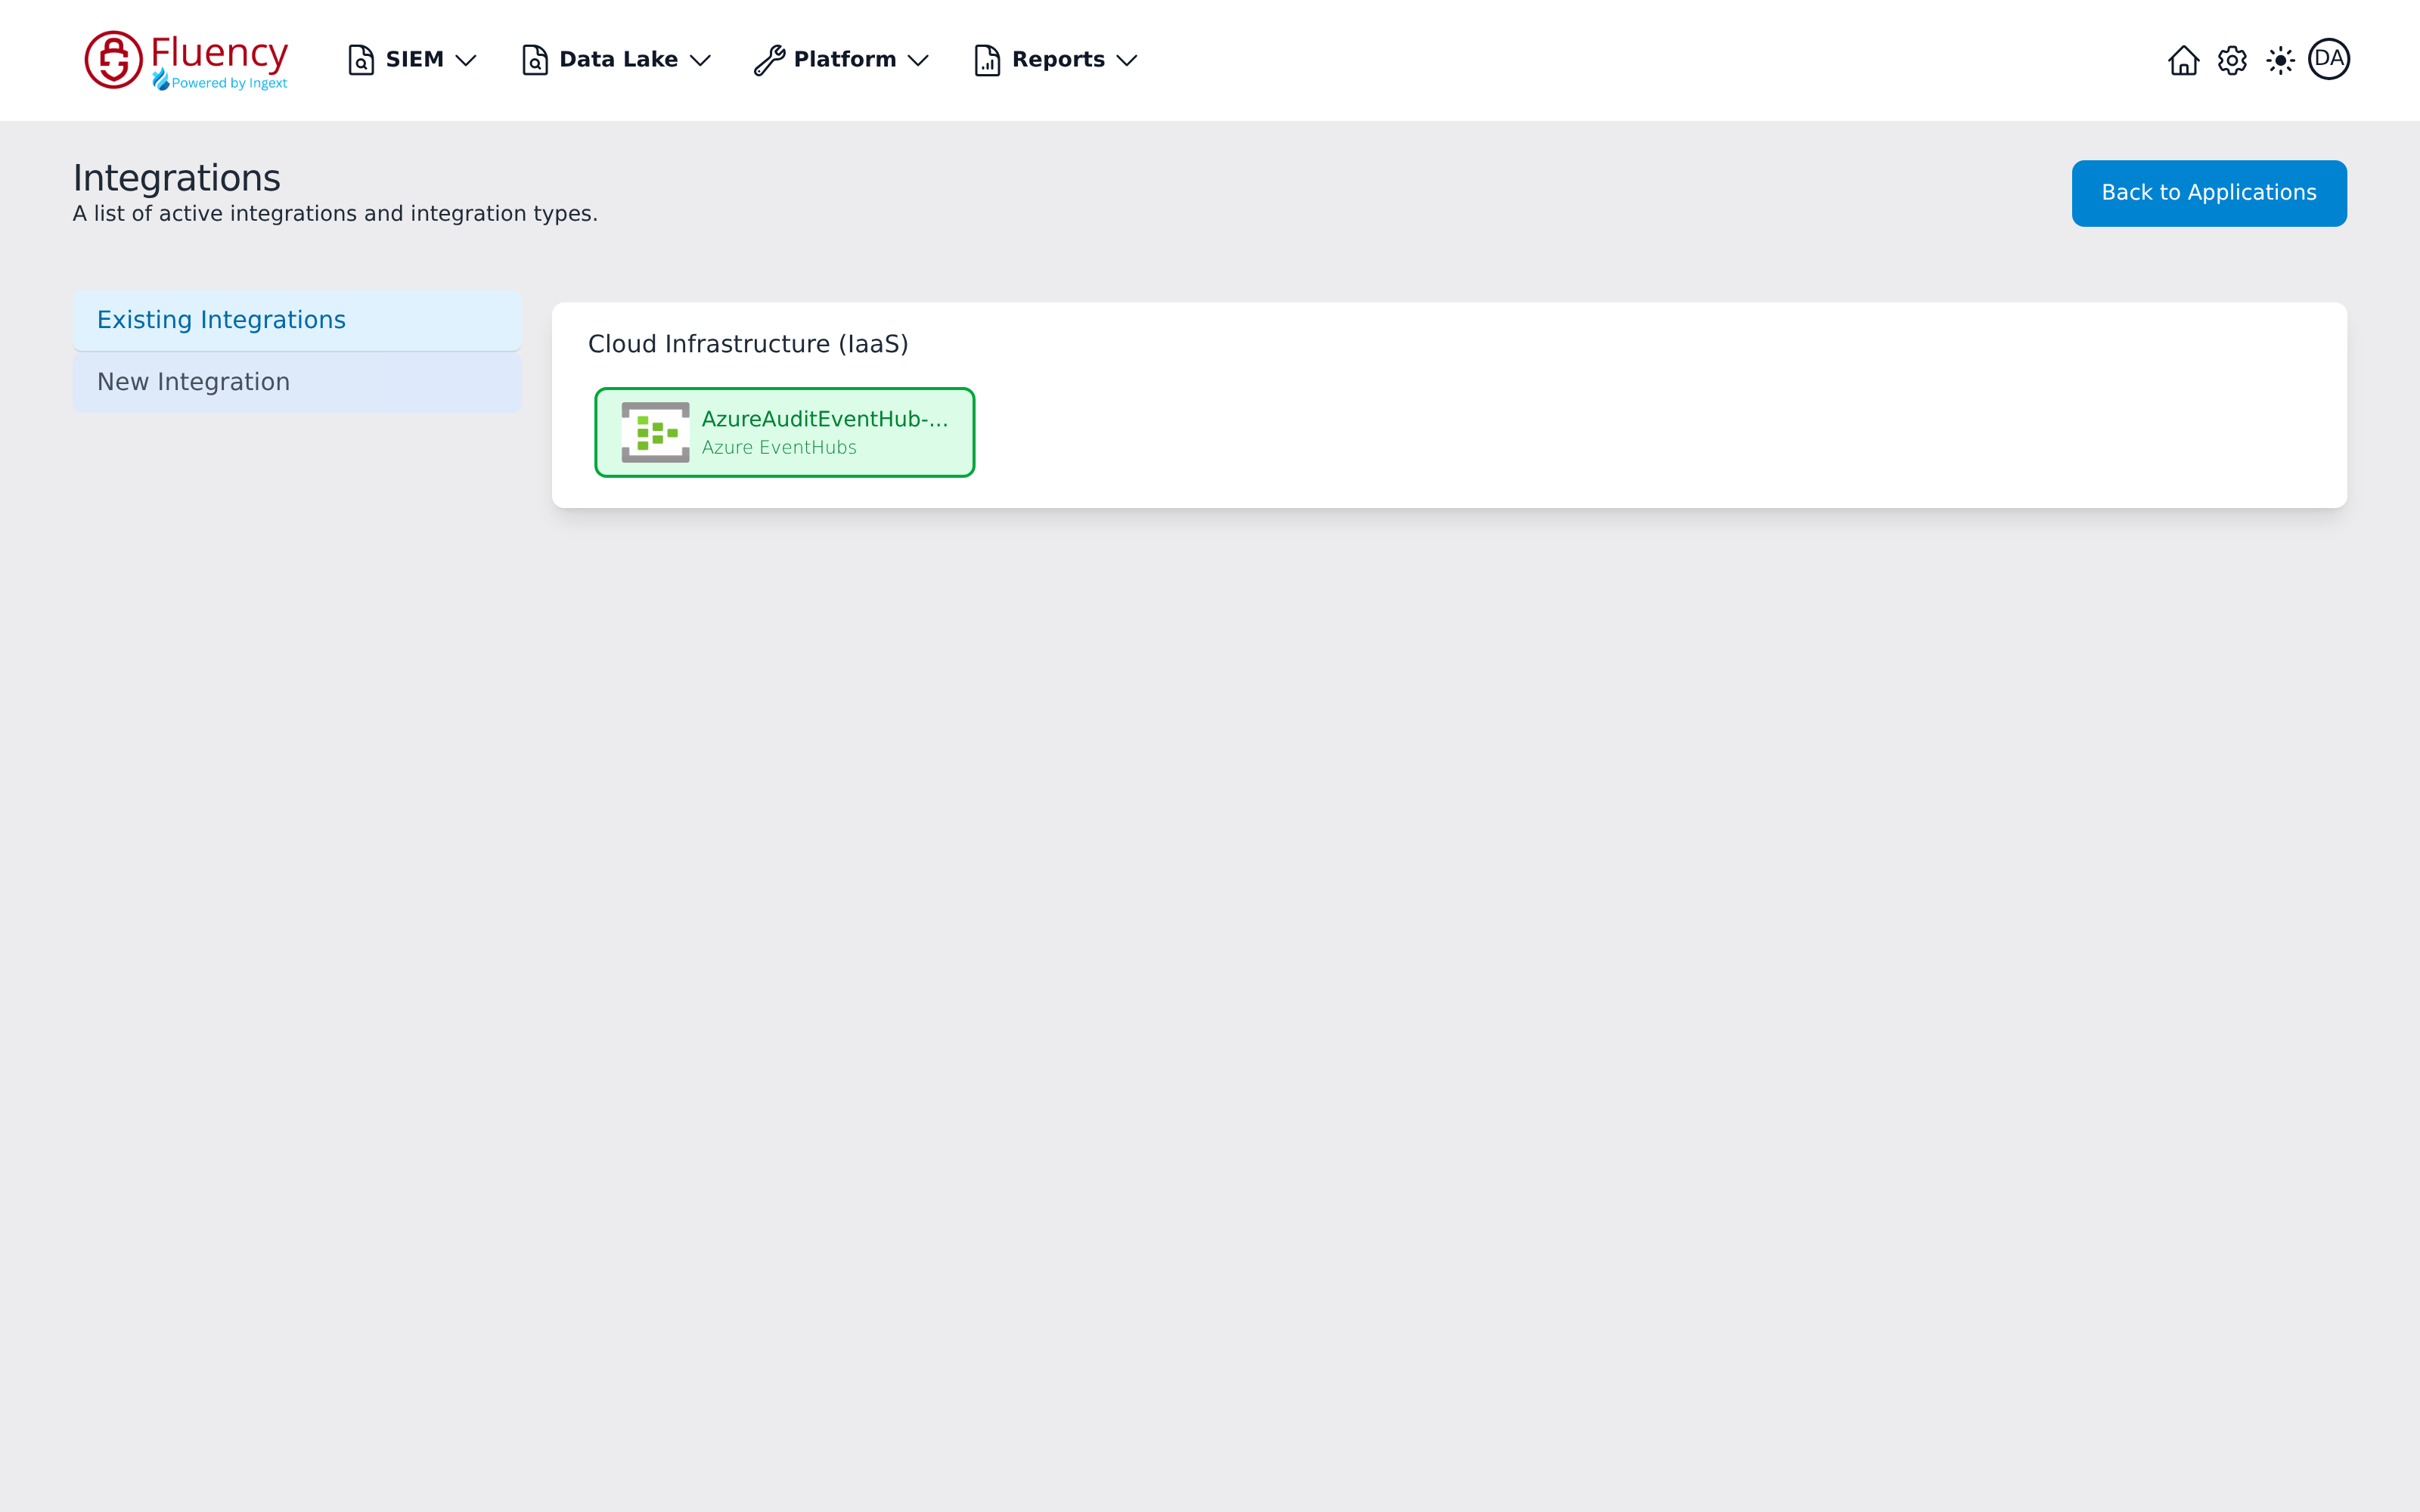Select the New Integration tab

[297, 382]
